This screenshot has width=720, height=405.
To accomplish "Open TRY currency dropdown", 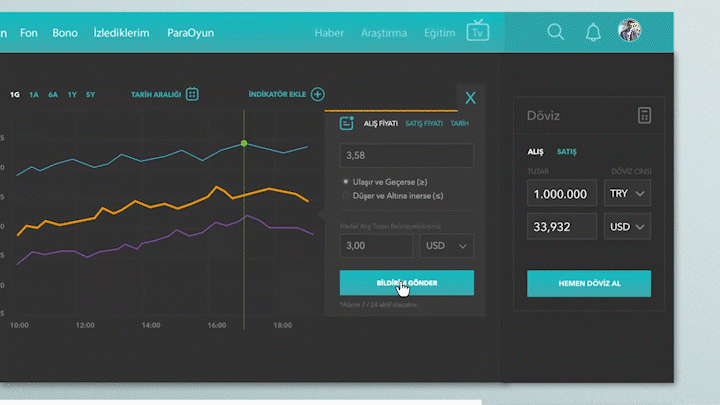I will (627, 193).
